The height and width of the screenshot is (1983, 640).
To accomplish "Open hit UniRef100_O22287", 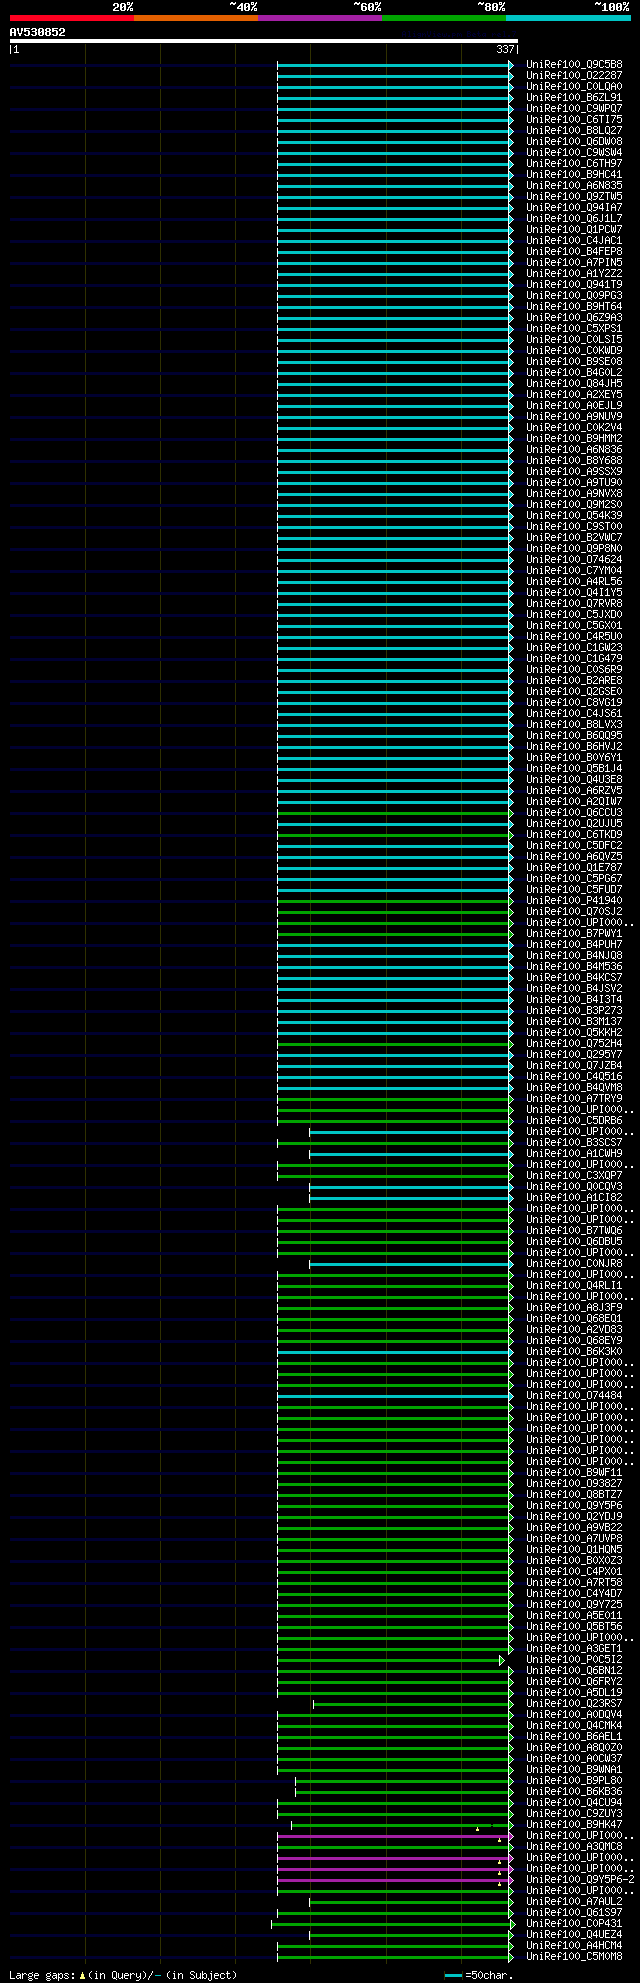I will point(574,75).
